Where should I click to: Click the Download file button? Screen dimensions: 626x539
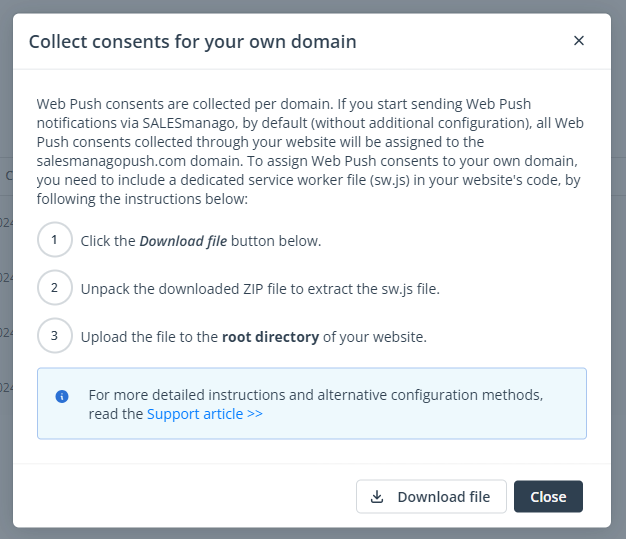tap(431, 497)
